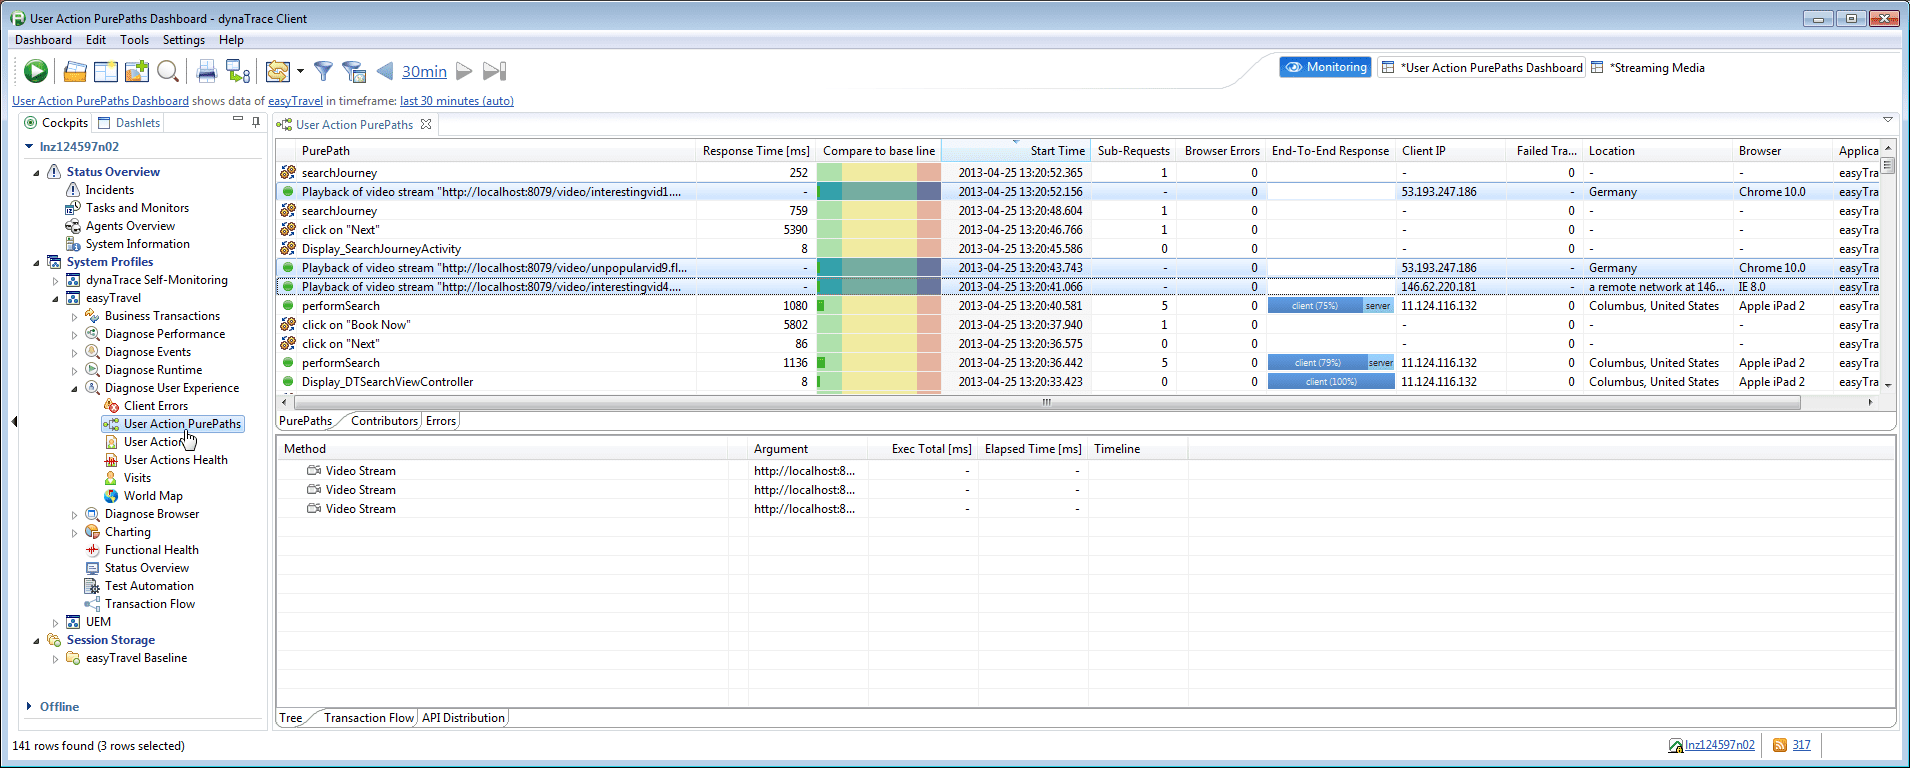This screenshot has width=1910, height=768.
Task: Open the Tools menu
Action: coord(134,40)
